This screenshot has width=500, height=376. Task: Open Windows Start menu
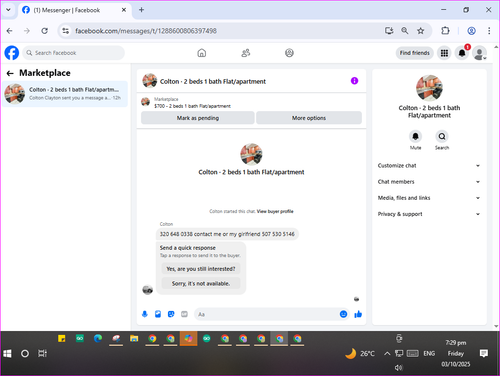coord(7,353)
